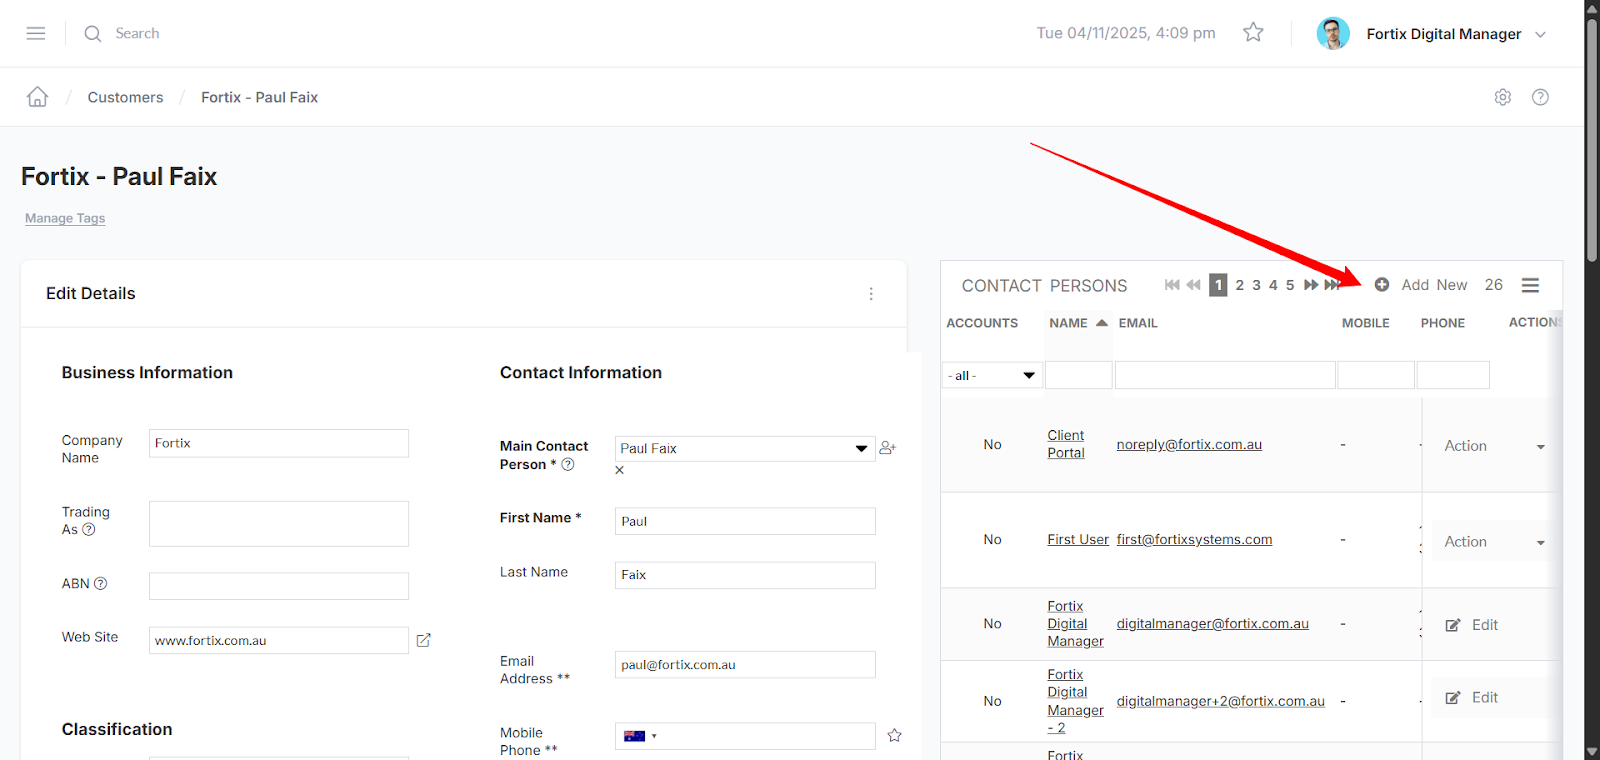Click the digitalmanager@fortix.com.au email link

[x=1212, y=623]
